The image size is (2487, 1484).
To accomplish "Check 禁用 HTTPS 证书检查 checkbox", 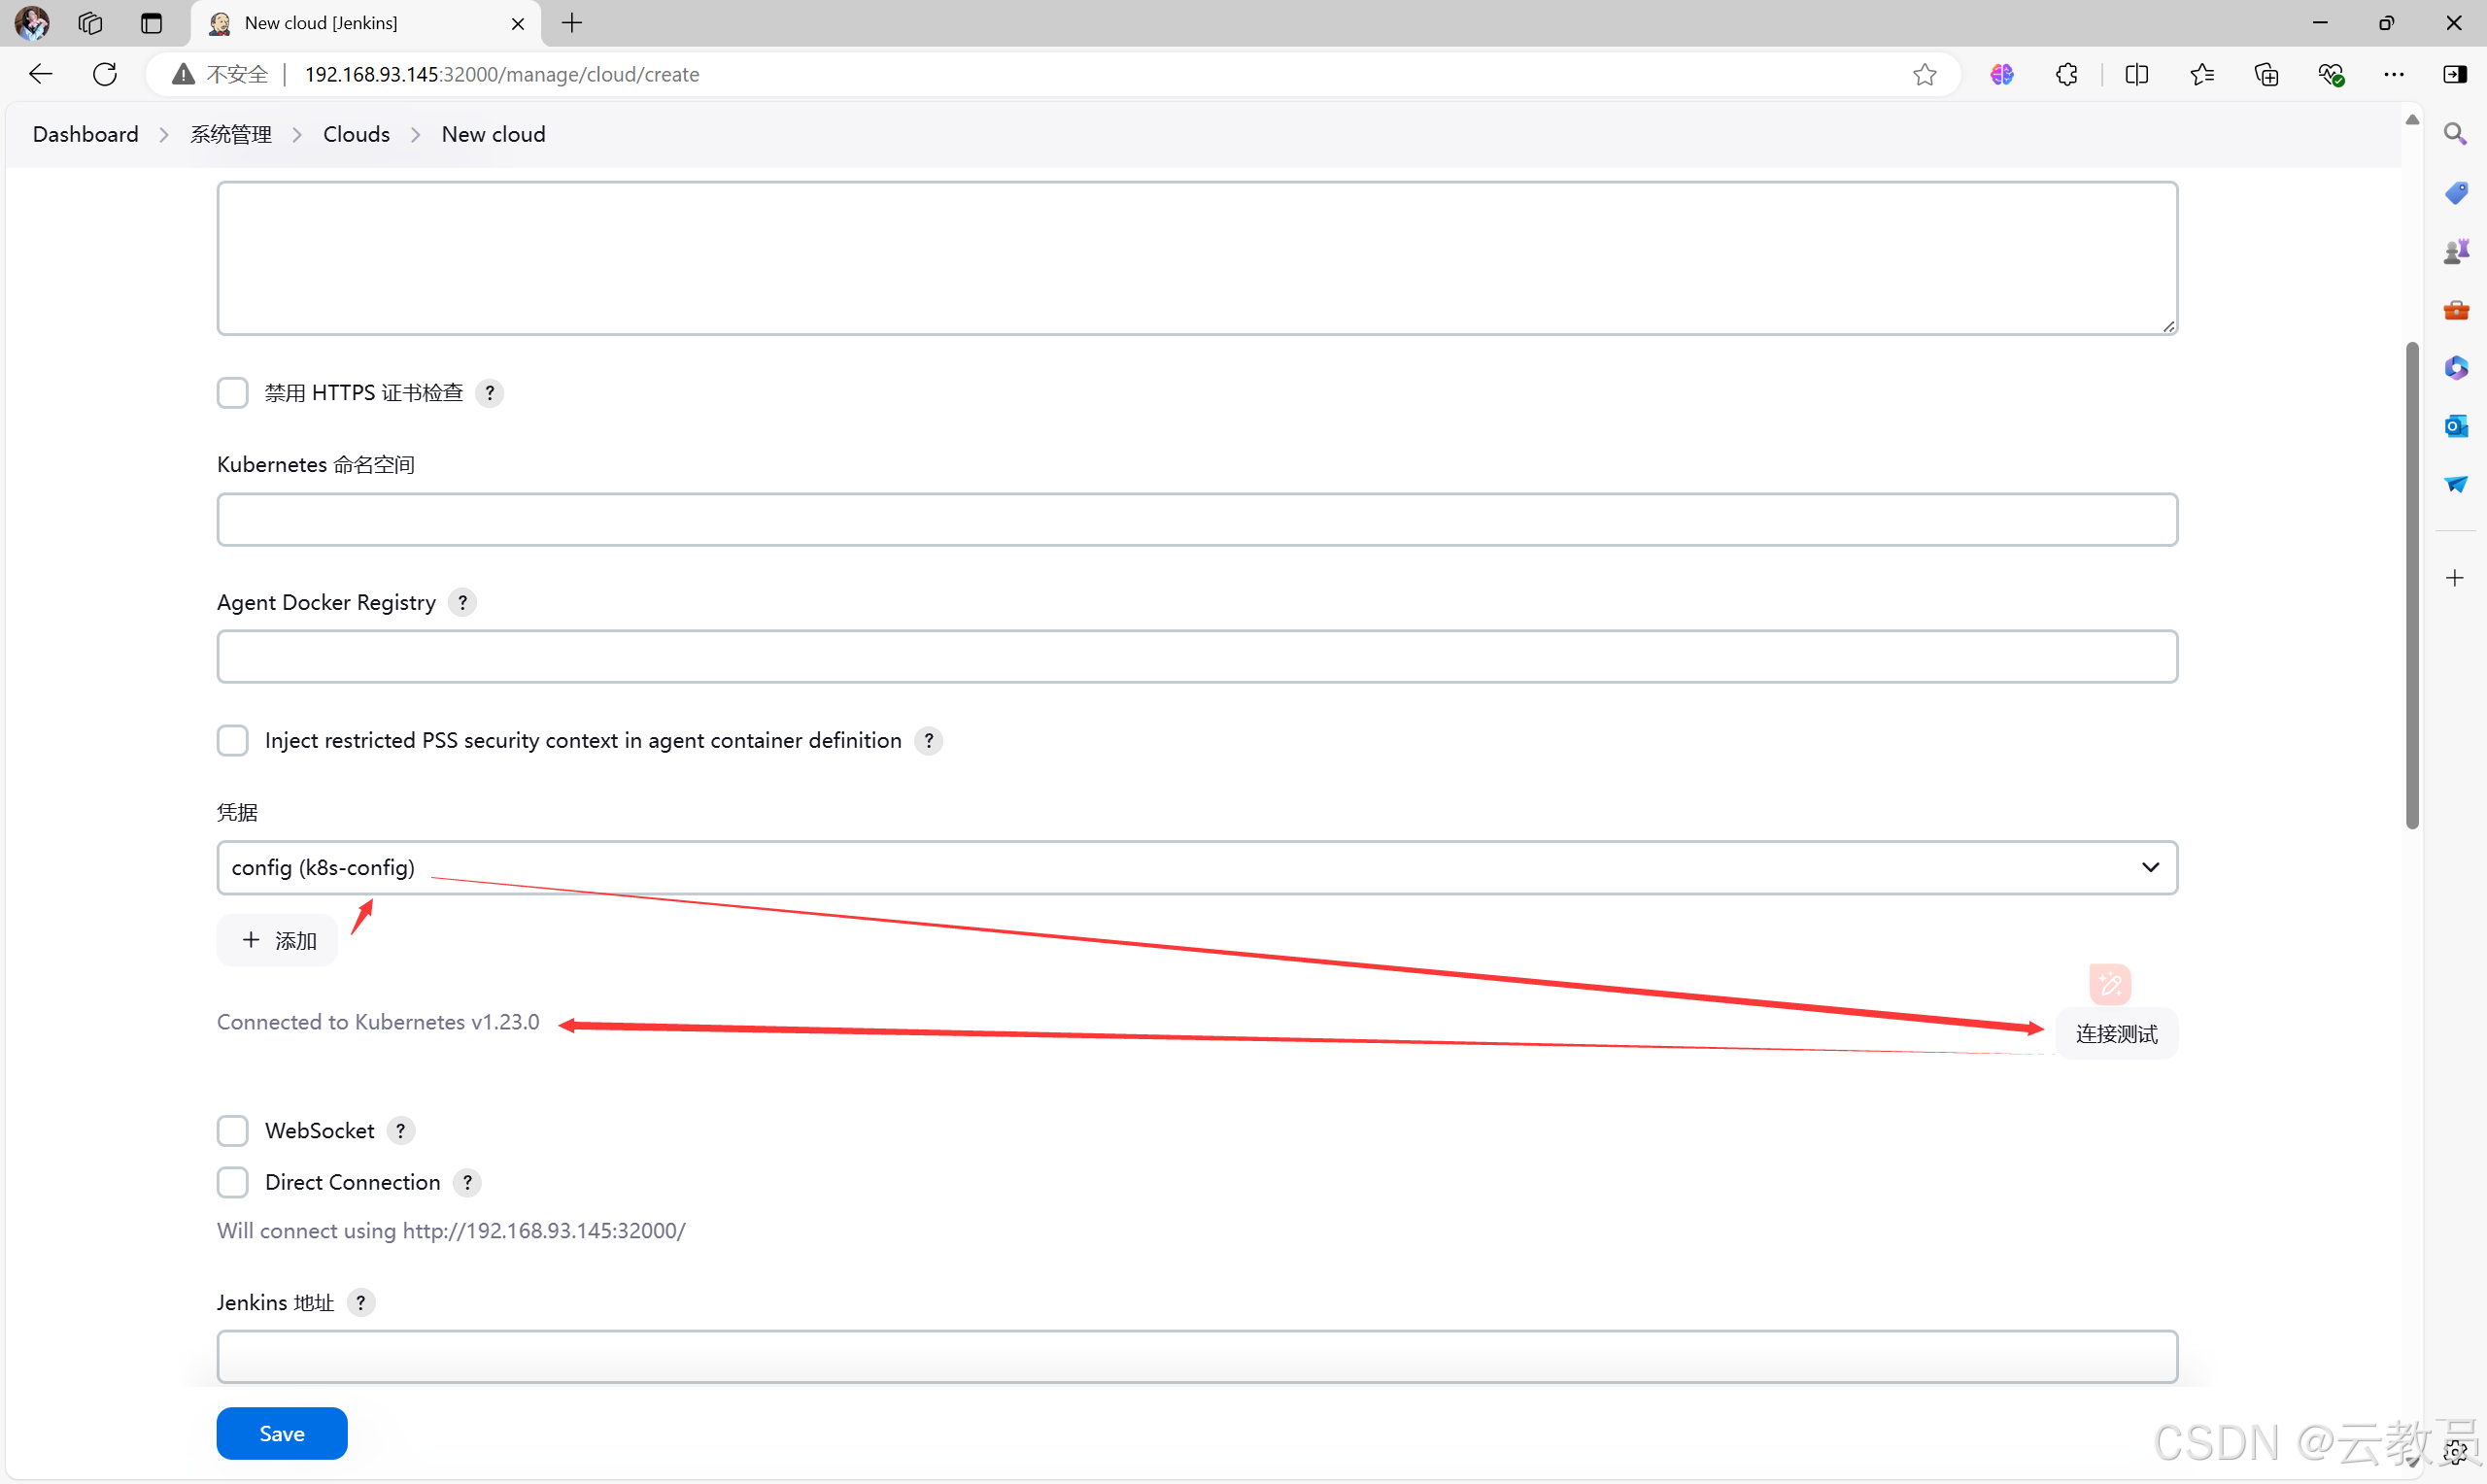I will pyautogui.click(x=233, y=393).
